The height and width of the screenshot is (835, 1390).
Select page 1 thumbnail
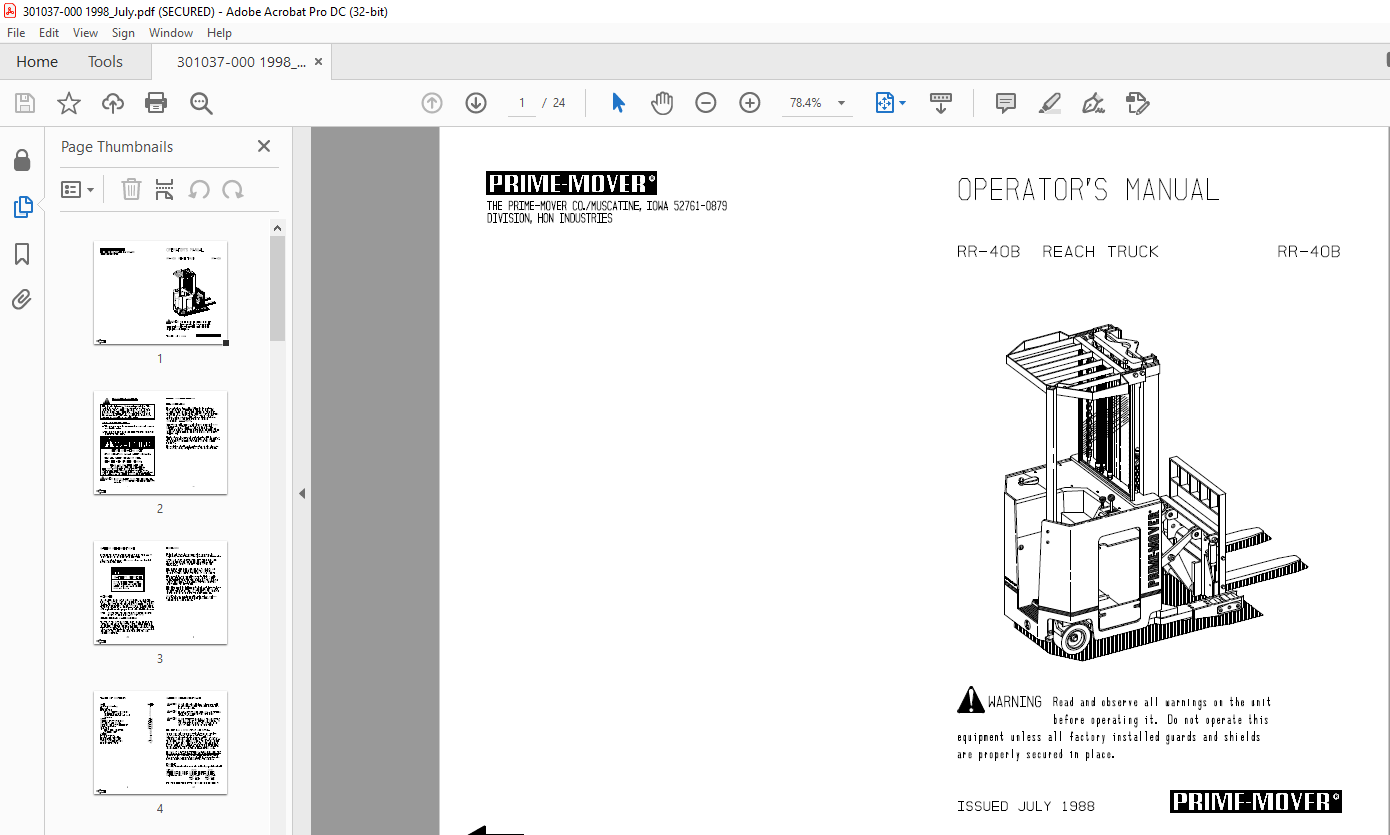tap(160, 293)
